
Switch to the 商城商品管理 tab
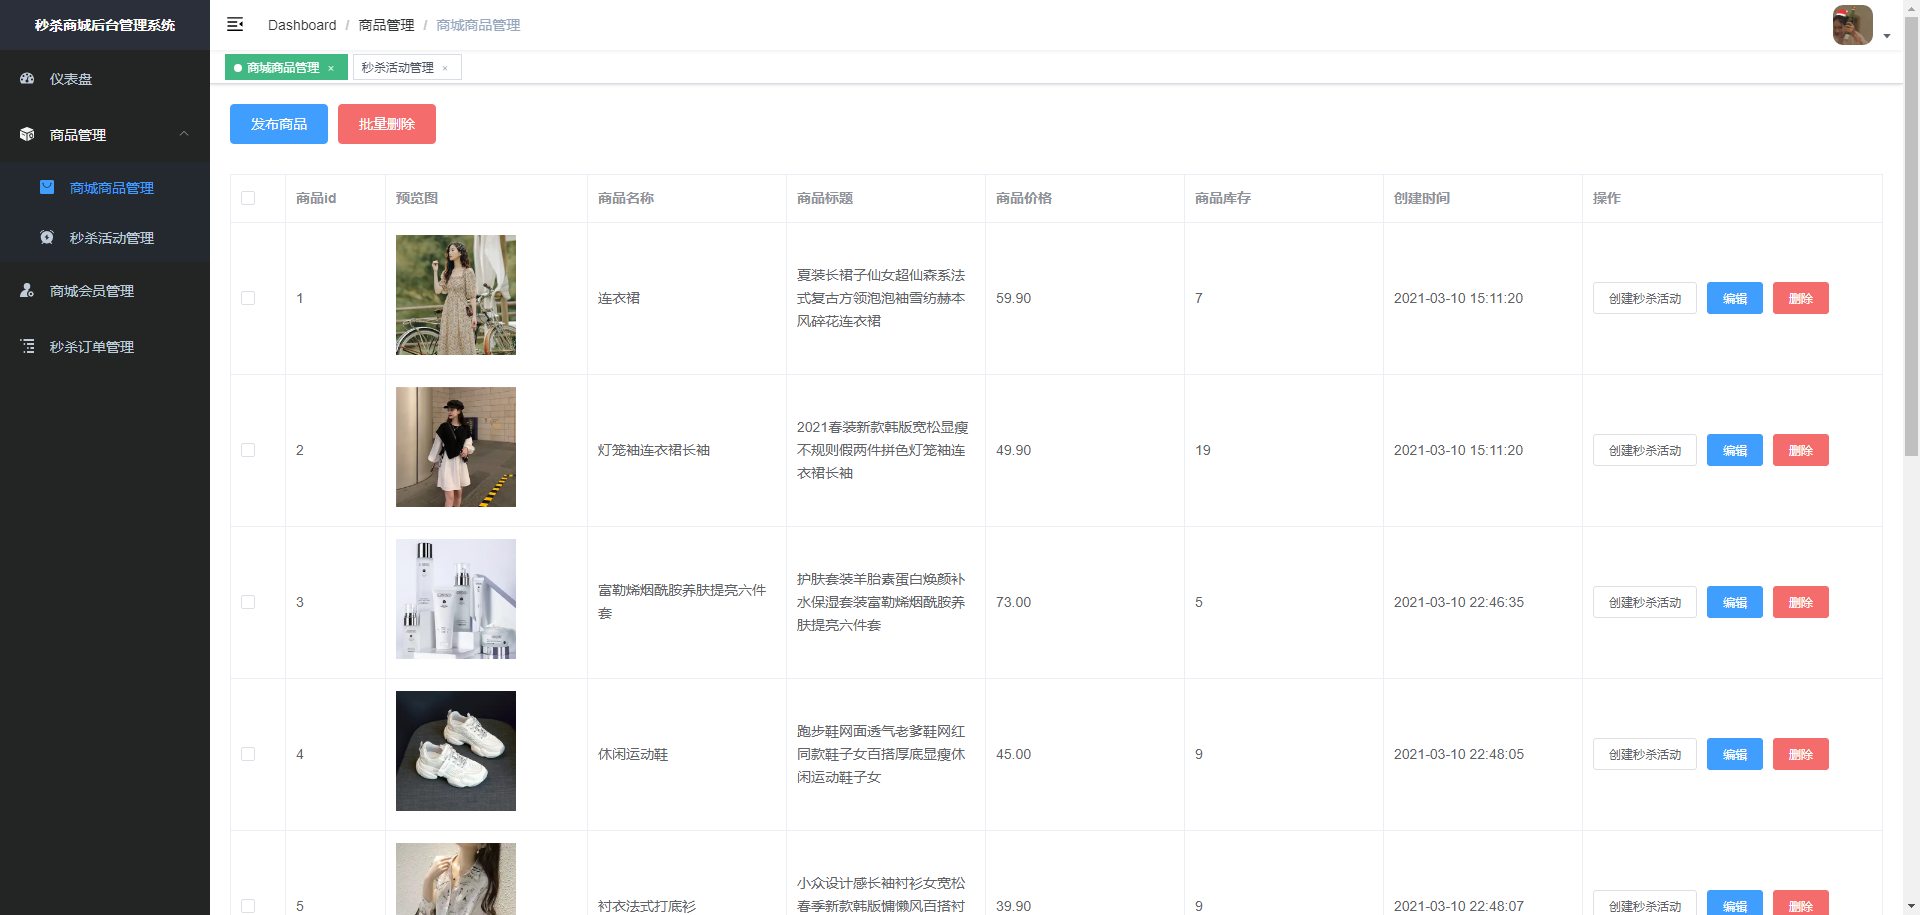(286, 67)
